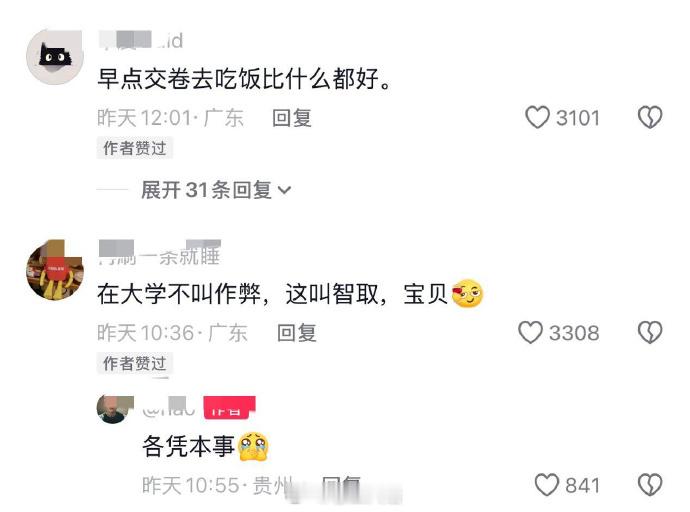
Task: Open username ending with 就睡
Action: click(159, 254)
